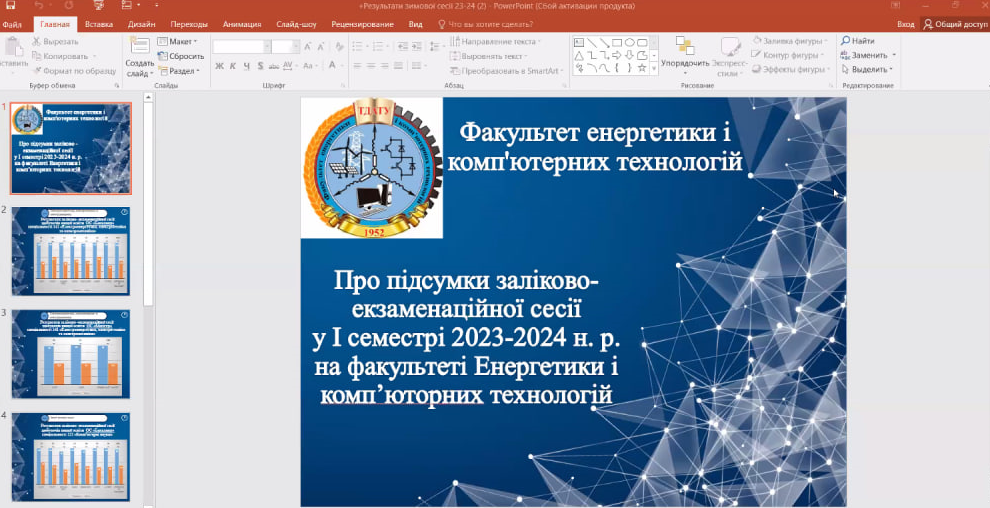Click the font color A button
Image resolution: width=990 pixels, height=508 pixels.
[334, 65]
